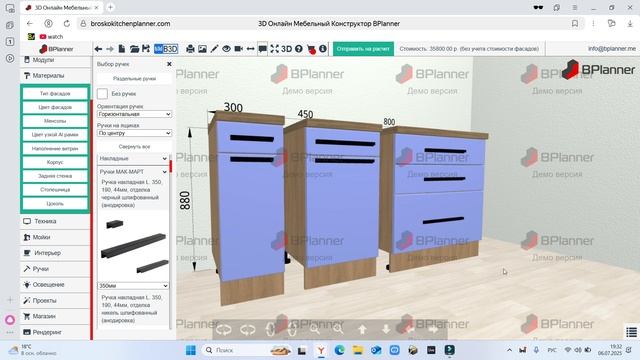Toggle the speech bubble comments icon

(x=262, y=49)
